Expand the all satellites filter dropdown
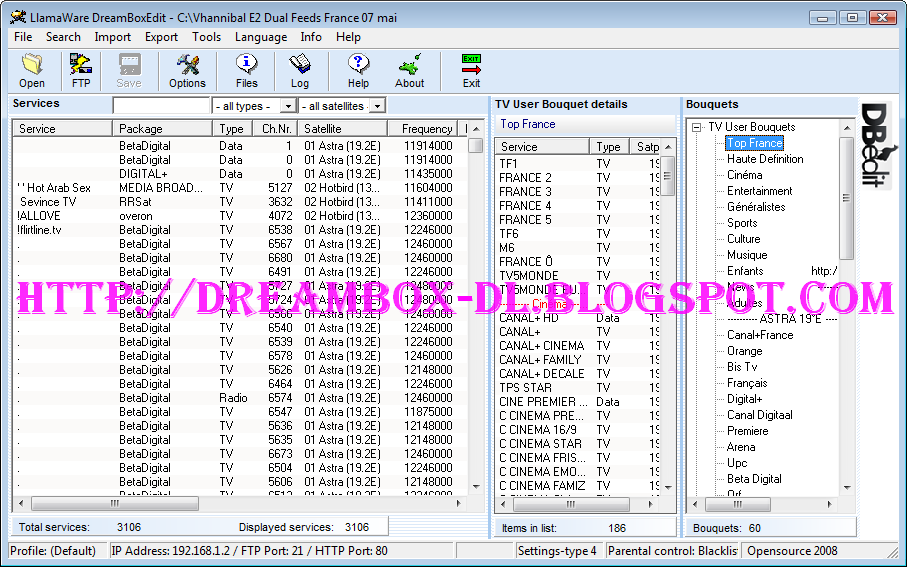The image size is (907, 567). tap(377, 106)
